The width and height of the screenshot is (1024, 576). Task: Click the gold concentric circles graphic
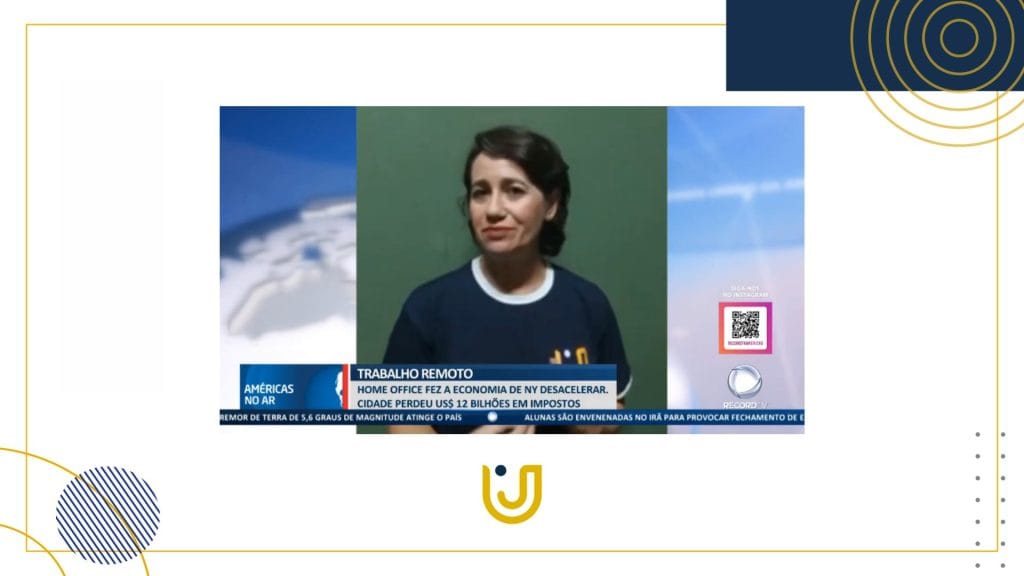958,40
